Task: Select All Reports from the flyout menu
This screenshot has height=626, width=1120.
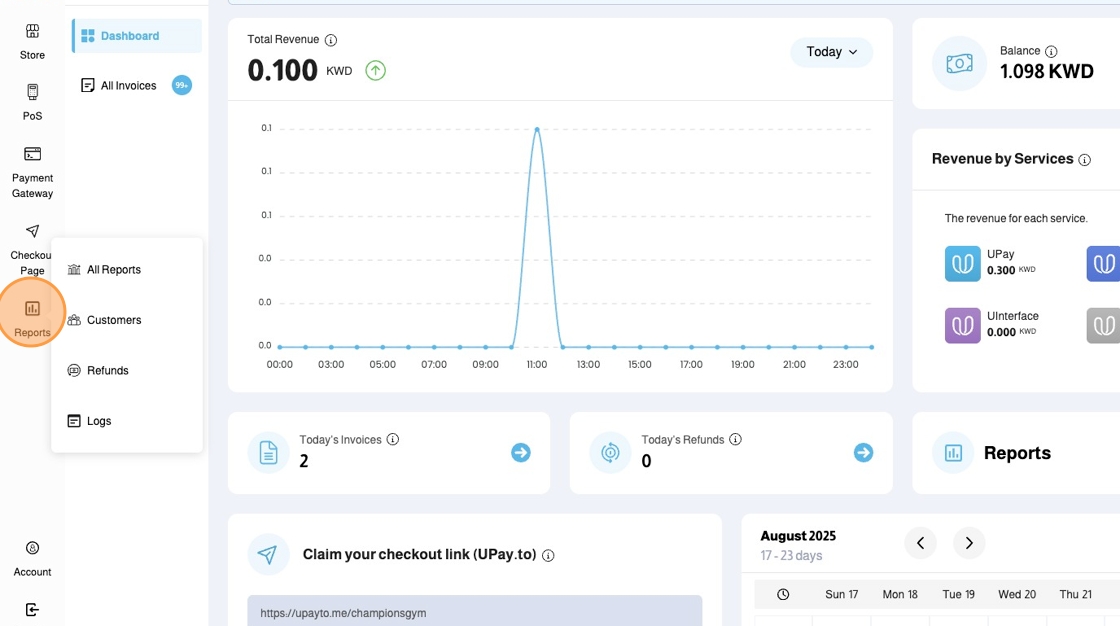Action: (x=113, y=270)
